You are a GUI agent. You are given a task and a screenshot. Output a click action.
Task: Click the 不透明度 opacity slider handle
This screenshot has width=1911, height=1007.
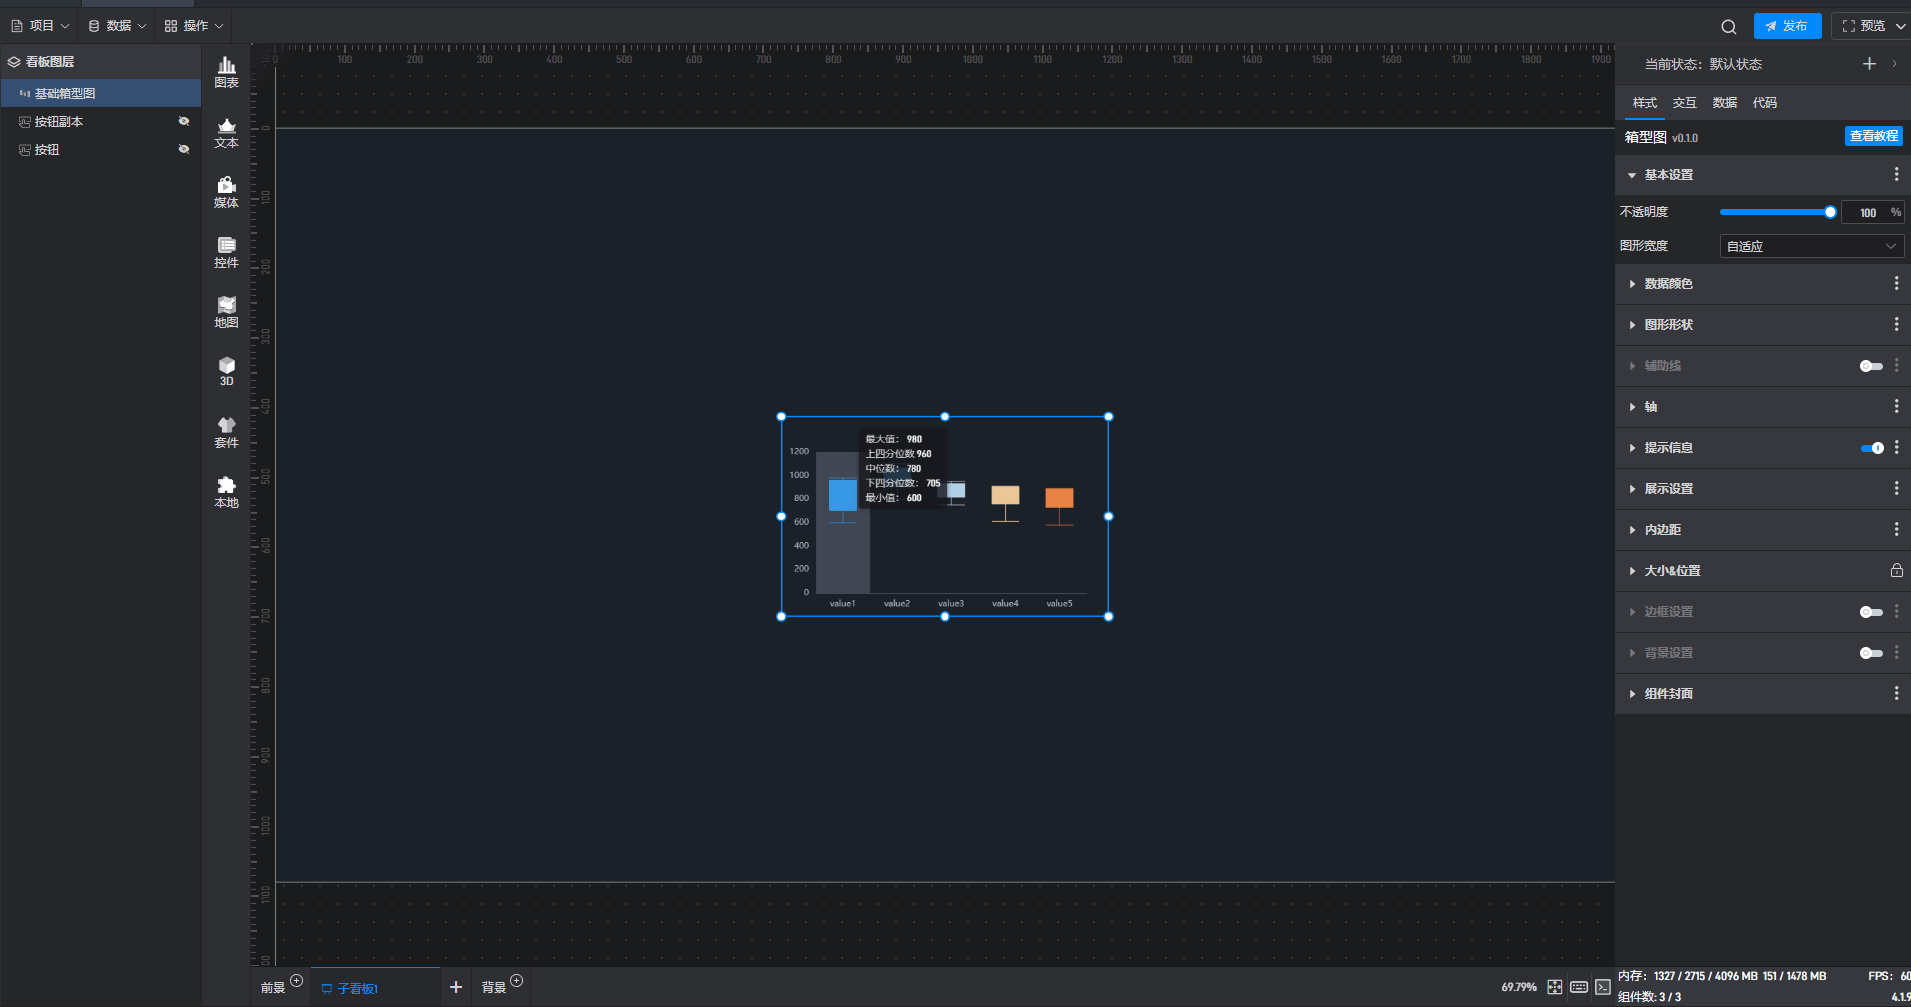[1830, 212]
